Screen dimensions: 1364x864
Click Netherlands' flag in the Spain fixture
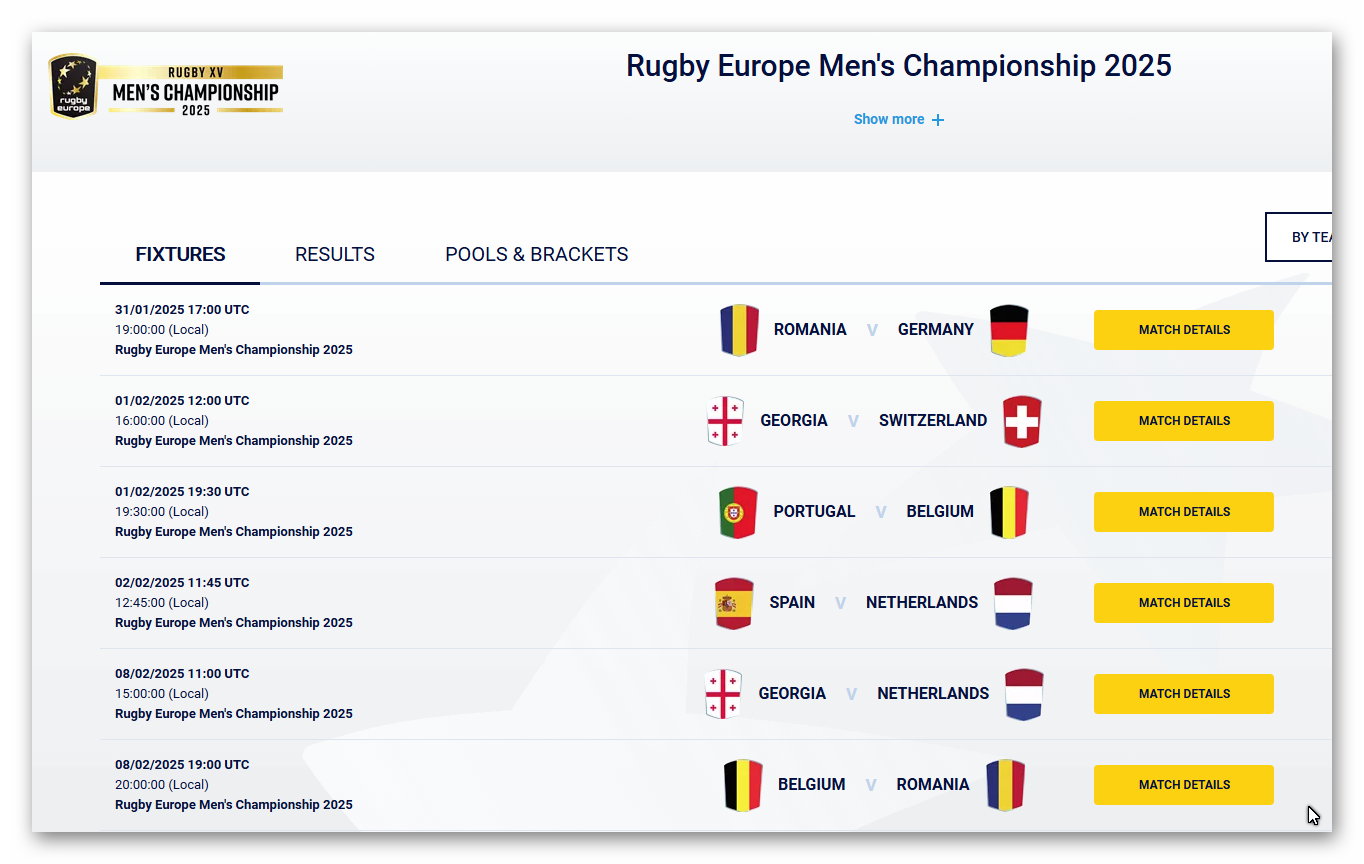pos(1012,603)
